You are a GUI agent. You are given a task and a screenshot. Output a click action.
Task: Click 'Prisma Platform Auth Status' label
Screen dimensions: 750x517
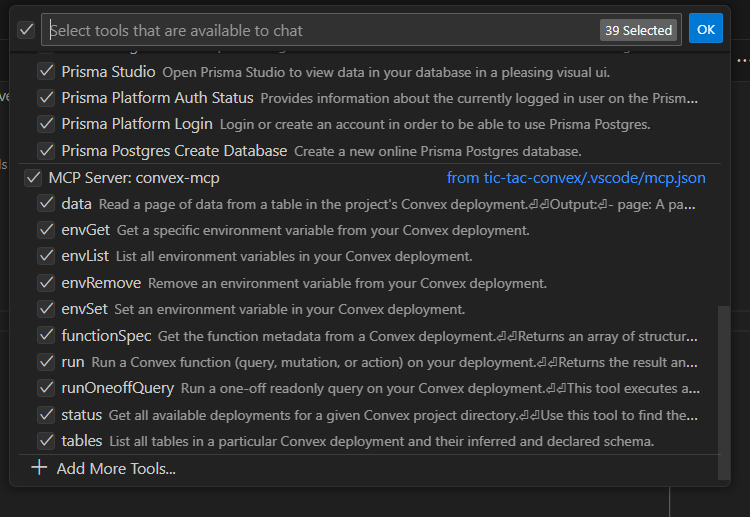[157, 98]
